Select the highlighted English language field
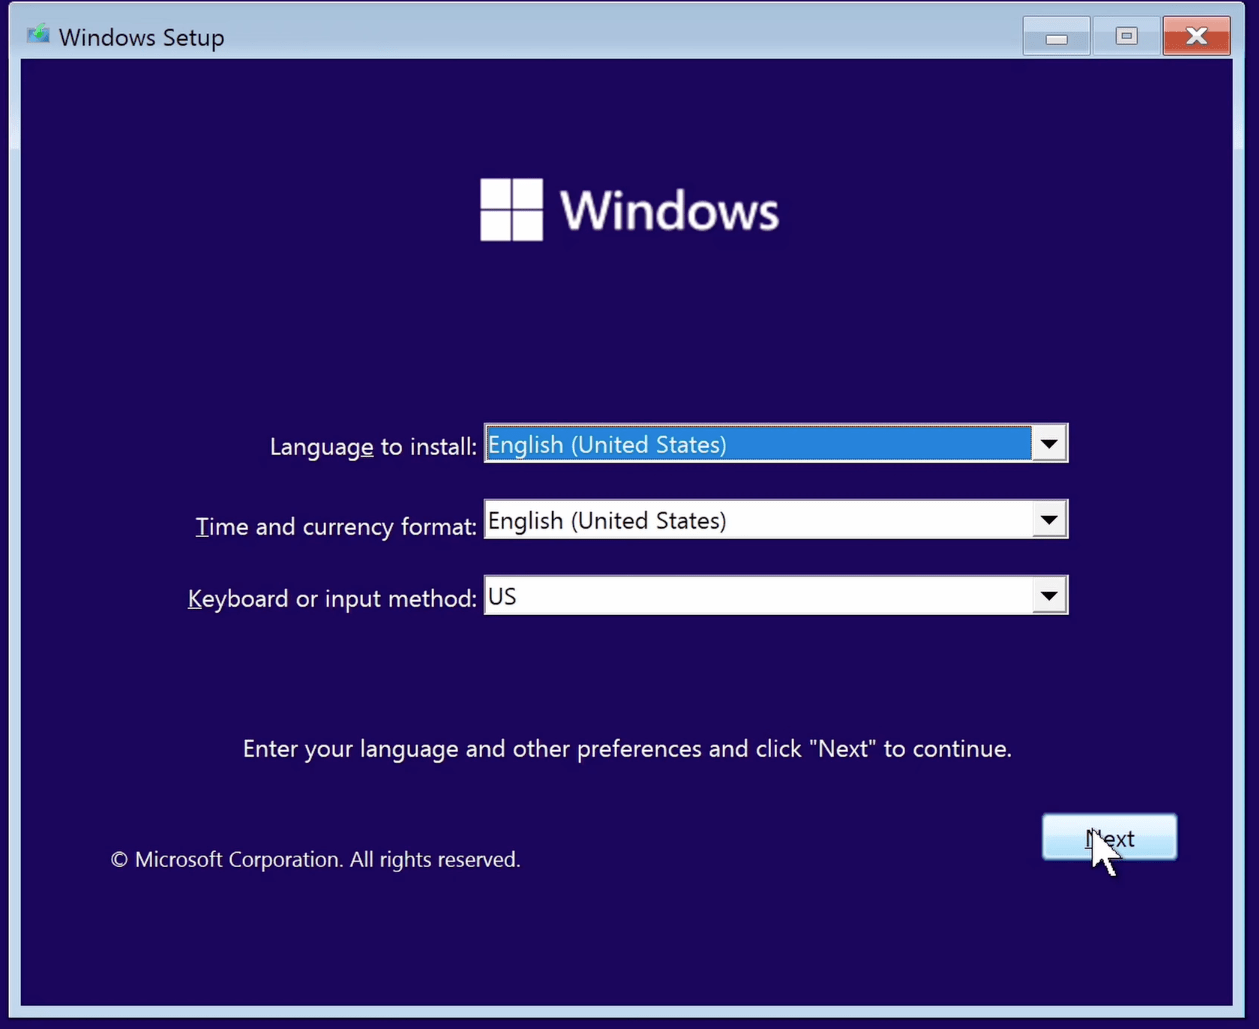Screen dimensions: 1259x1029 756,444
